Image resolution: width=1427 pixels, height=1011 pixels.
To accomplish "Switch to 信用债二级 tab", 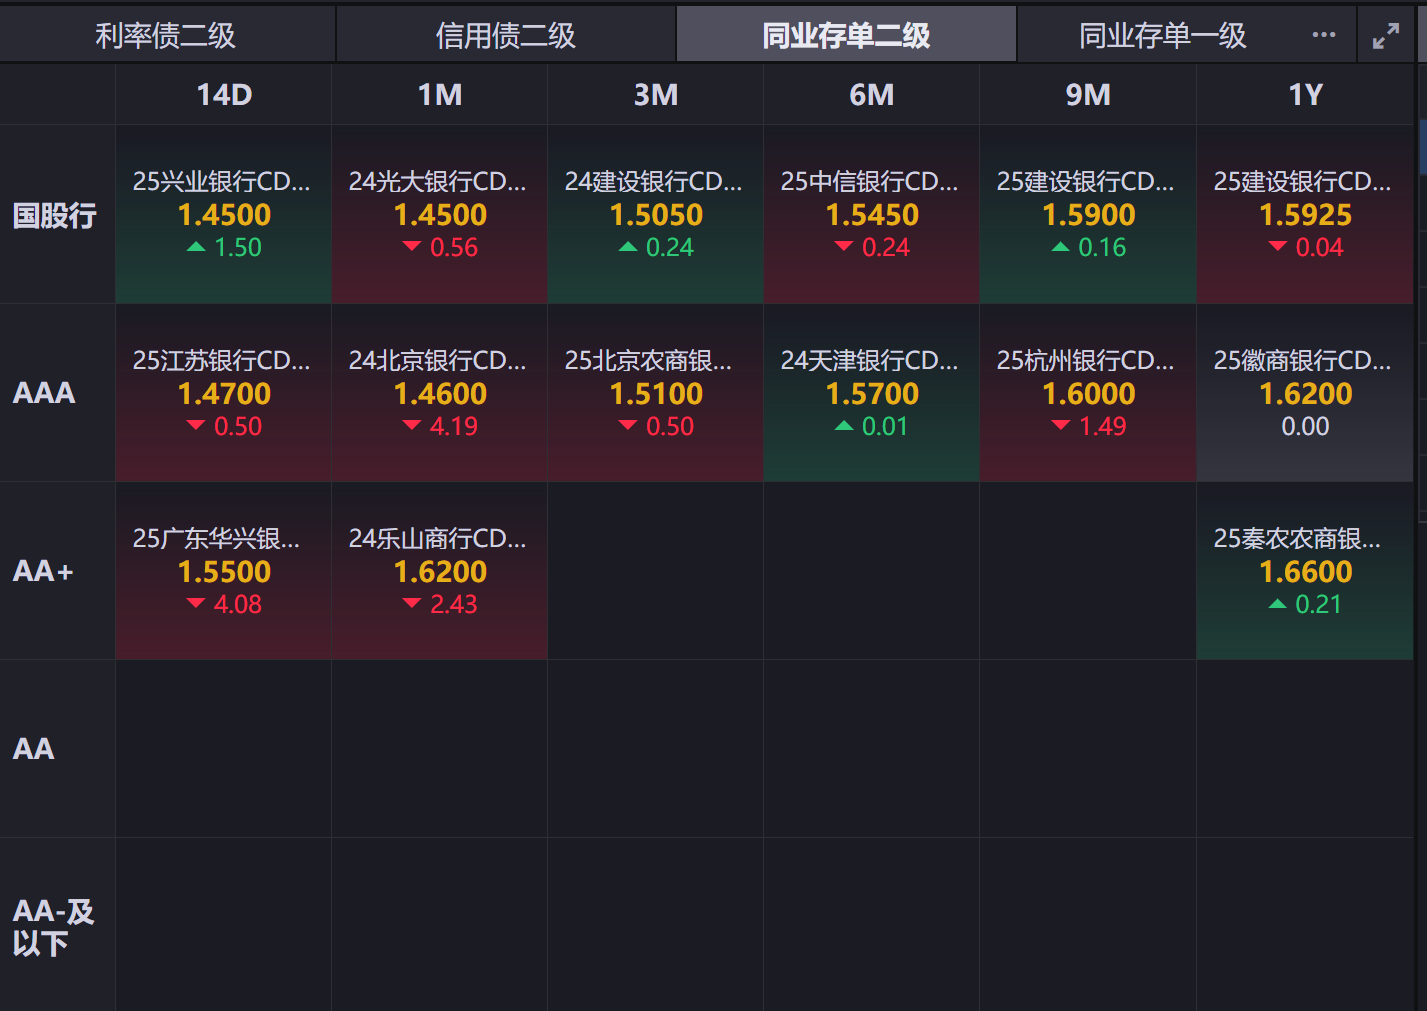I will tap(506, 36).
